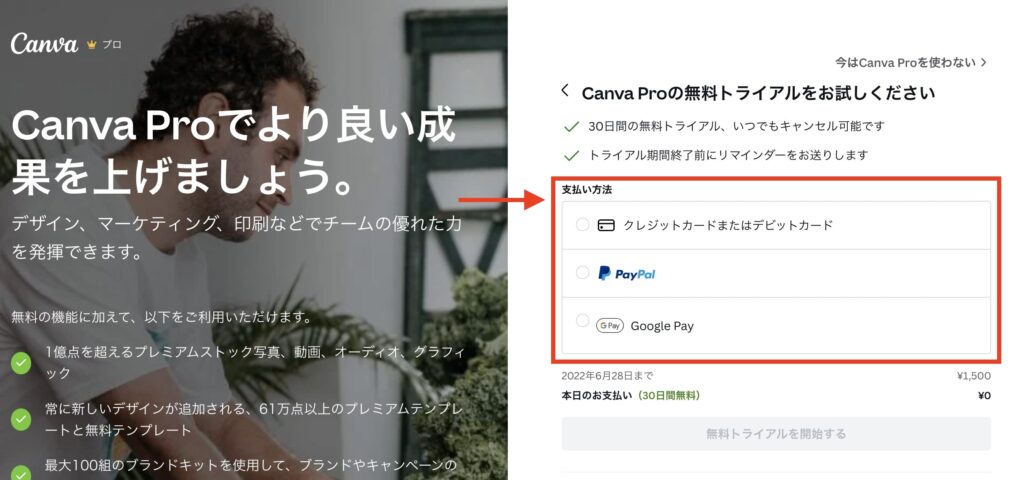Click the crown Pro icon
Screen dimensions: 1024x480
pos(91,45)
